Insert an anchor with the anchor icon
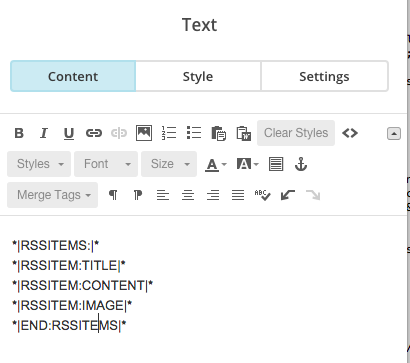Screen dimensions: 410x363 [x=301, y=164]
